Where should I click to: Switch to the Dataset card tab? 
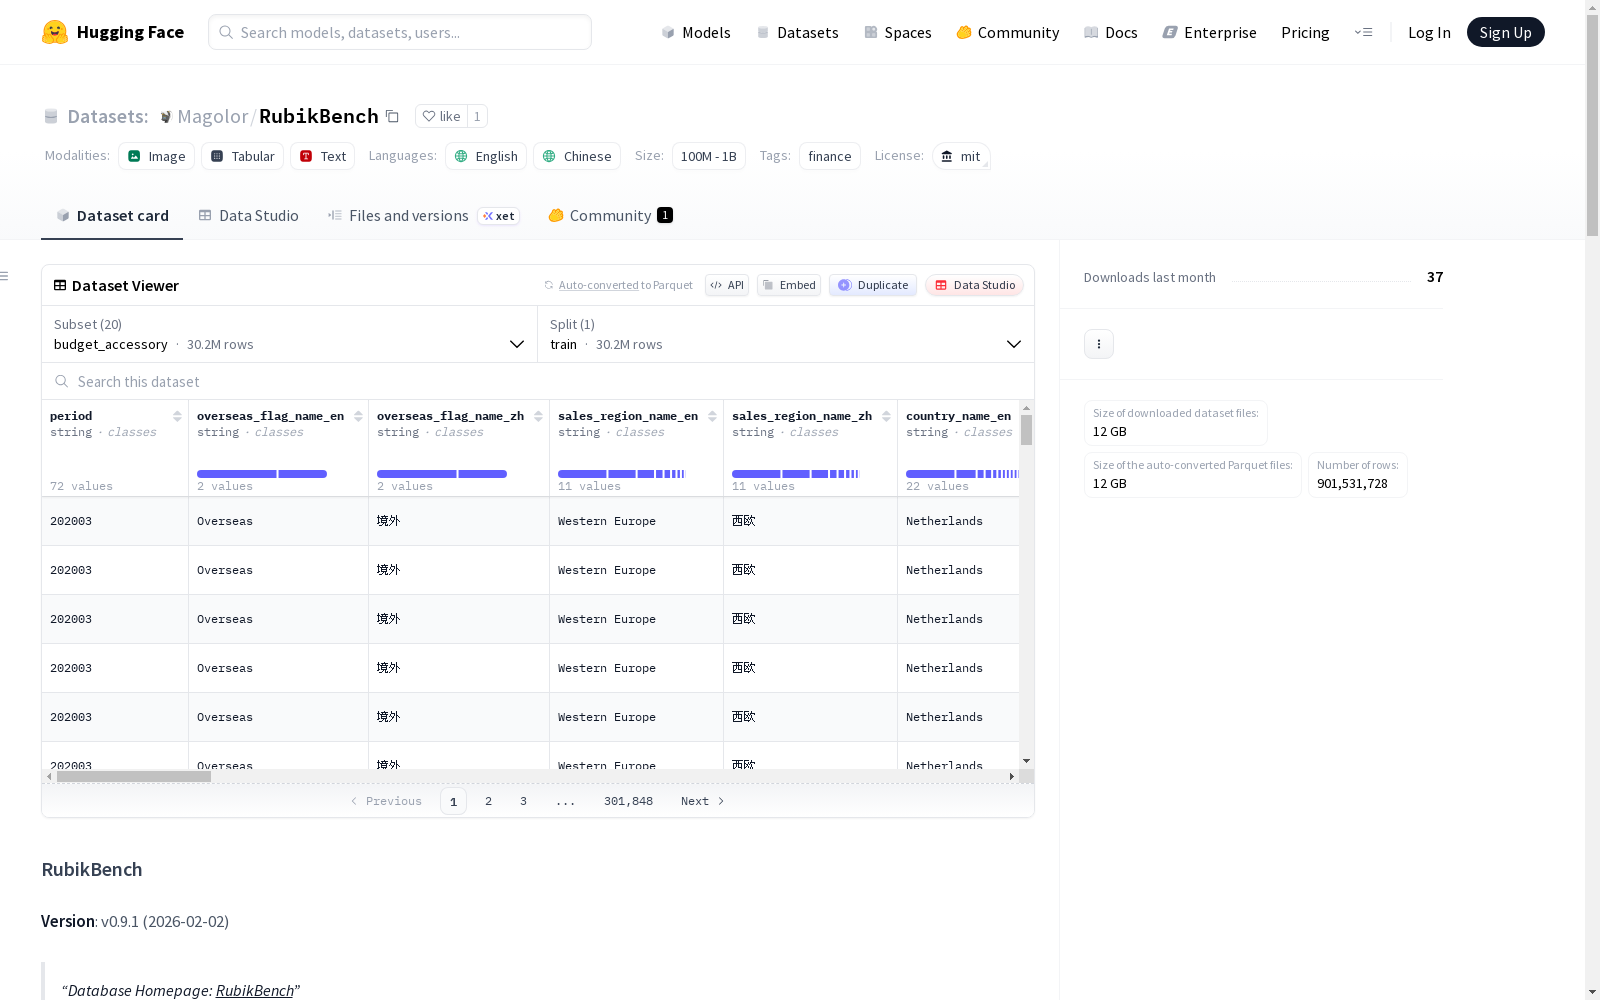(x=112, y=216)
